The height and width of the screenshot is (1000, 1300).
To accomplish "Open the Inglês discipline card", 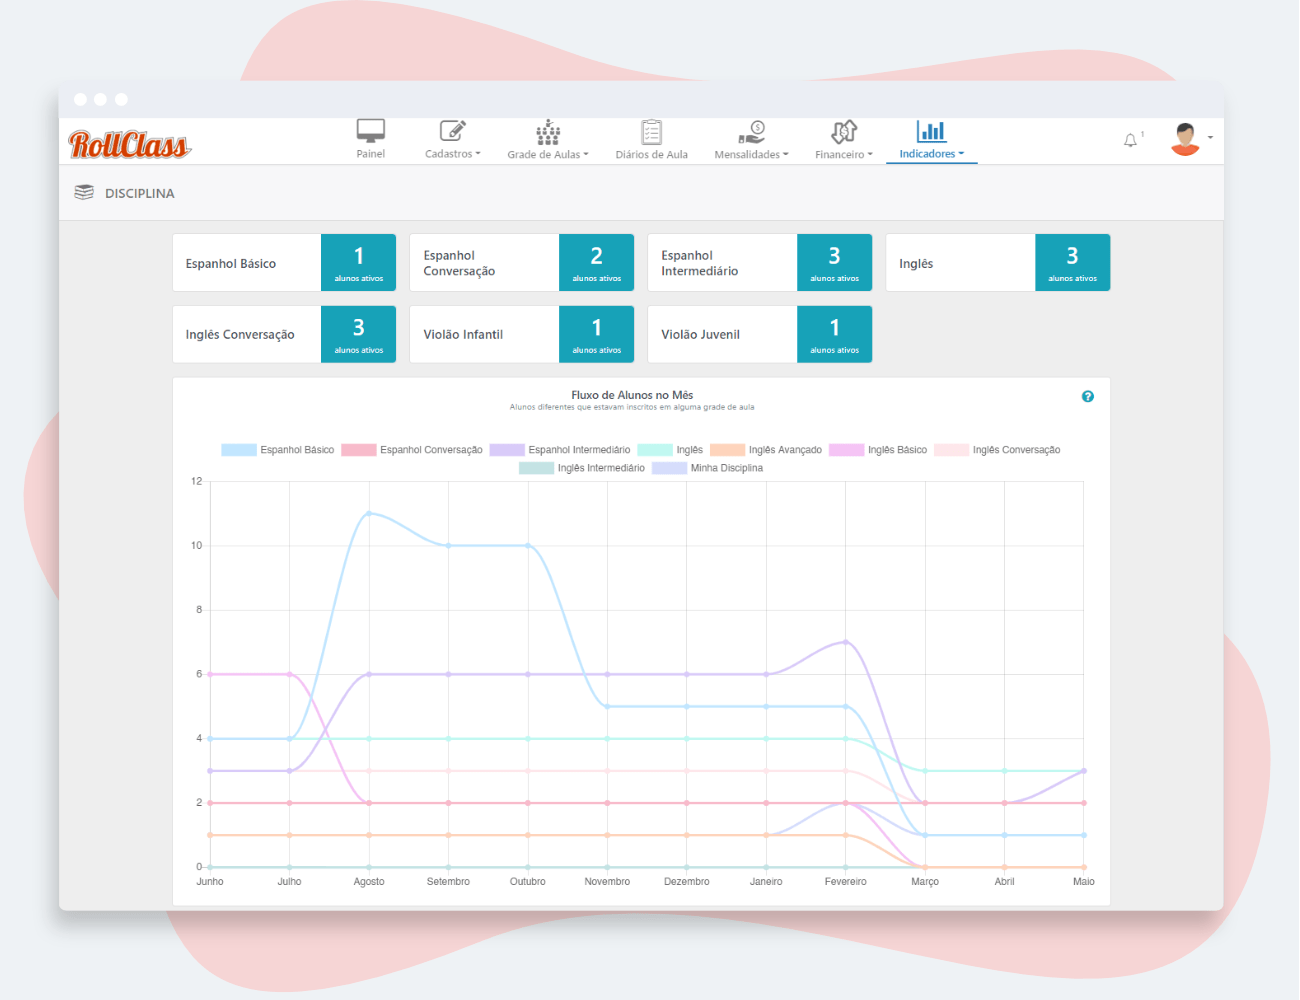I will pos(998,263).
